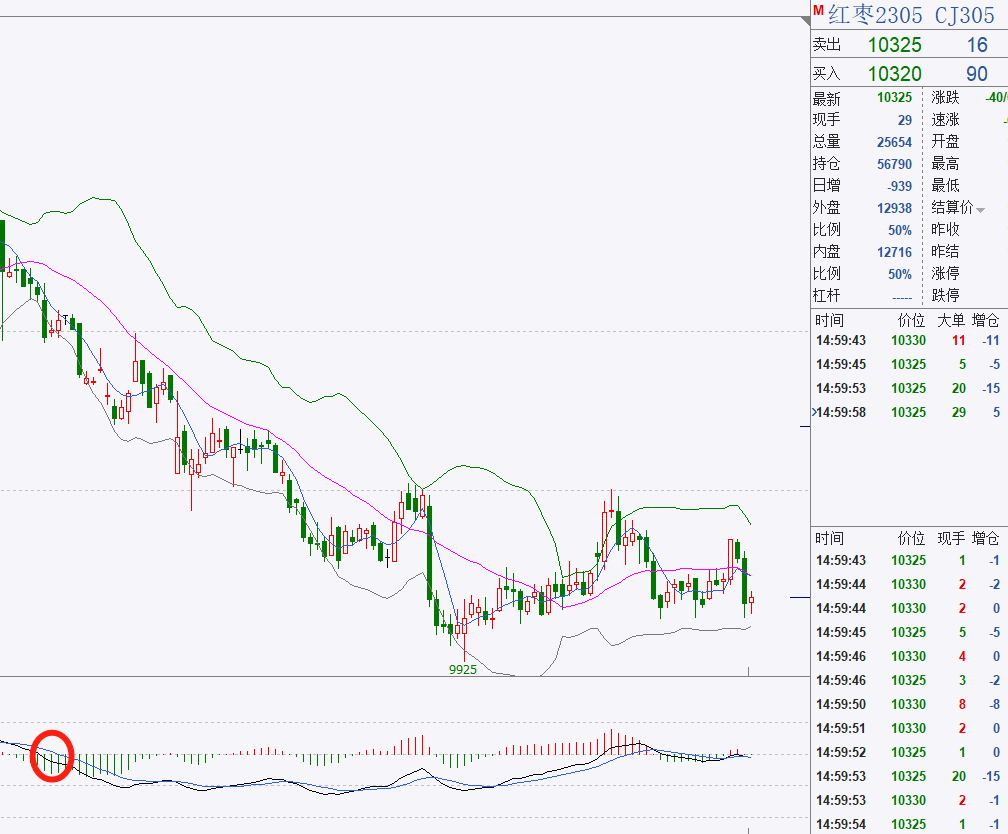
Task: Open the 结算价 dropdown arrow
Action: (x=981, y=209)
